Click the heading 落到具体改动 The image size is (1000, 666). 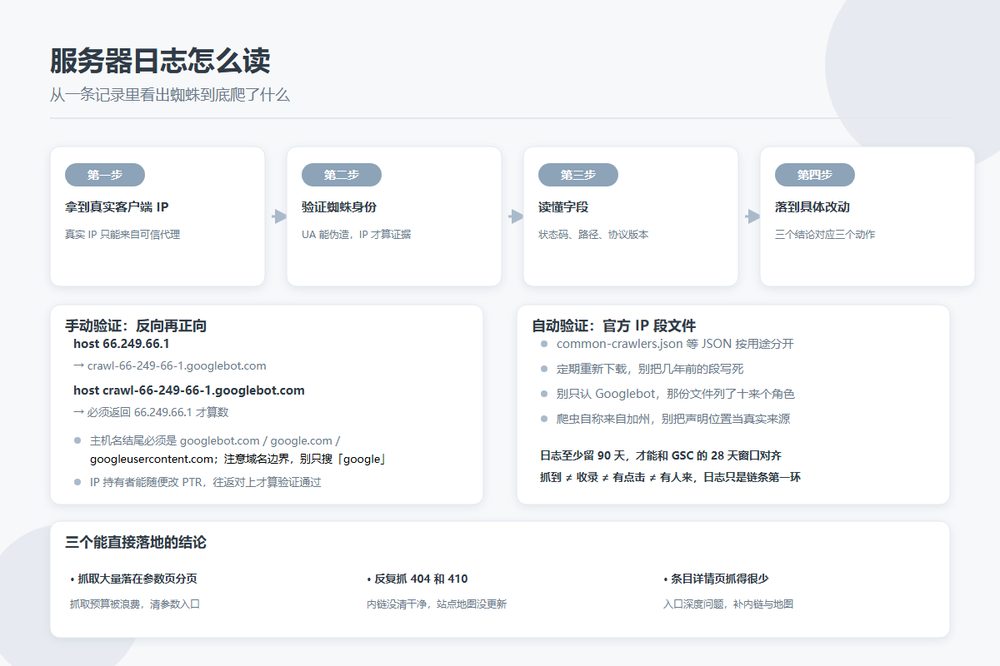812,207
